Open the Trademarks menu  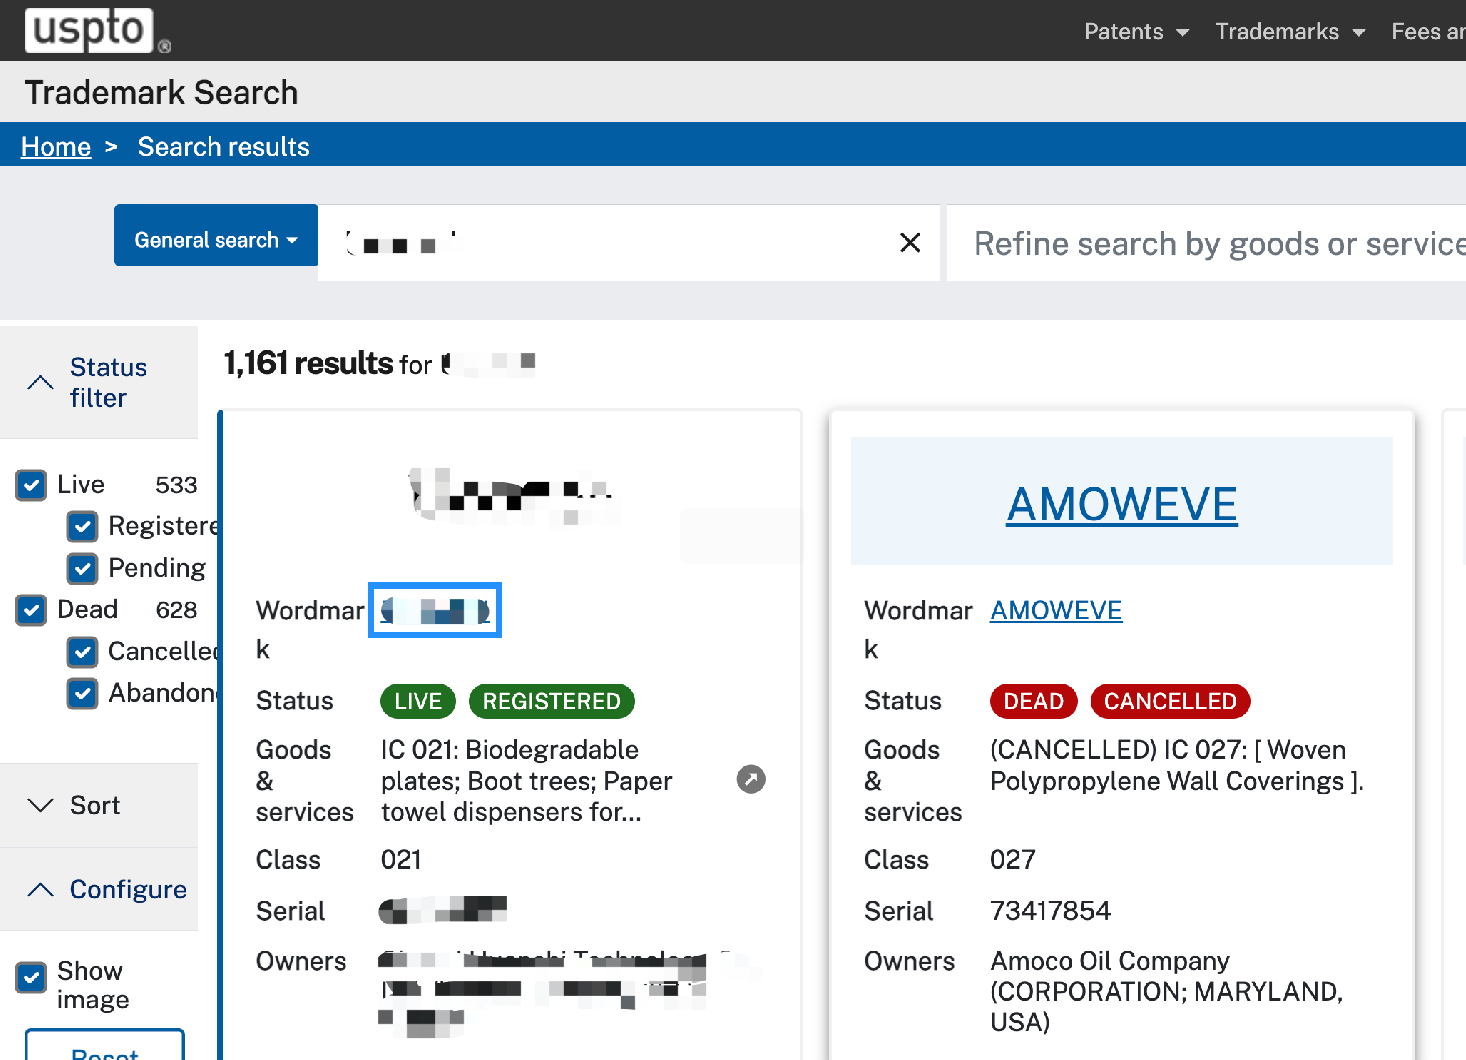click(1290, 31)
